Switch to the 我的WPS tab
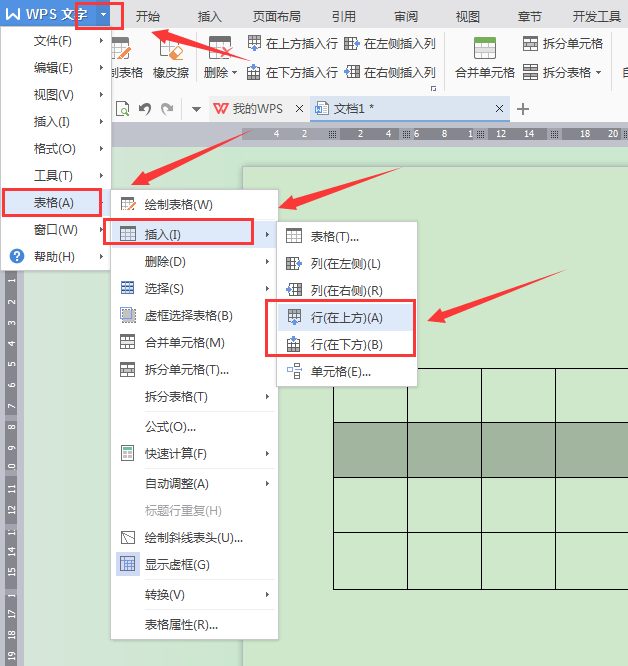 [x=248, y=109]
